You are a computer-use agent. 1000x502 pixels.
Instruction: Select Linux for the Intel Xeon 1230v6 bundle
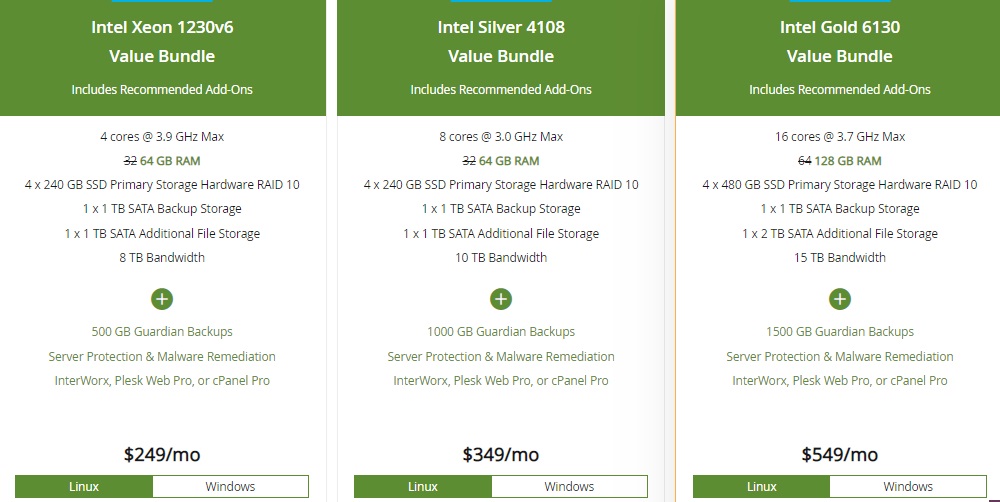84,487
